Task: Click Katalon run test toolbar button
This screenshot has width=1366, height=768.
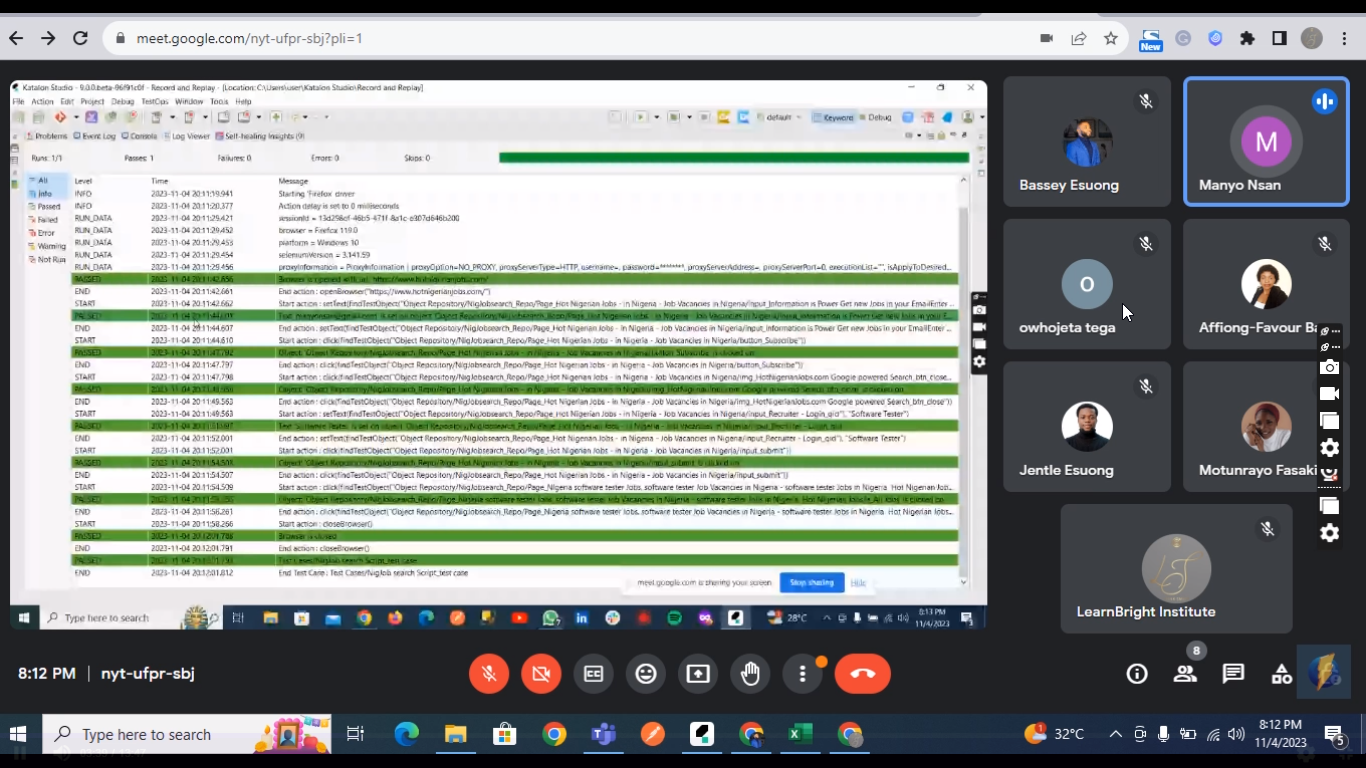Action: pos(641,118)
